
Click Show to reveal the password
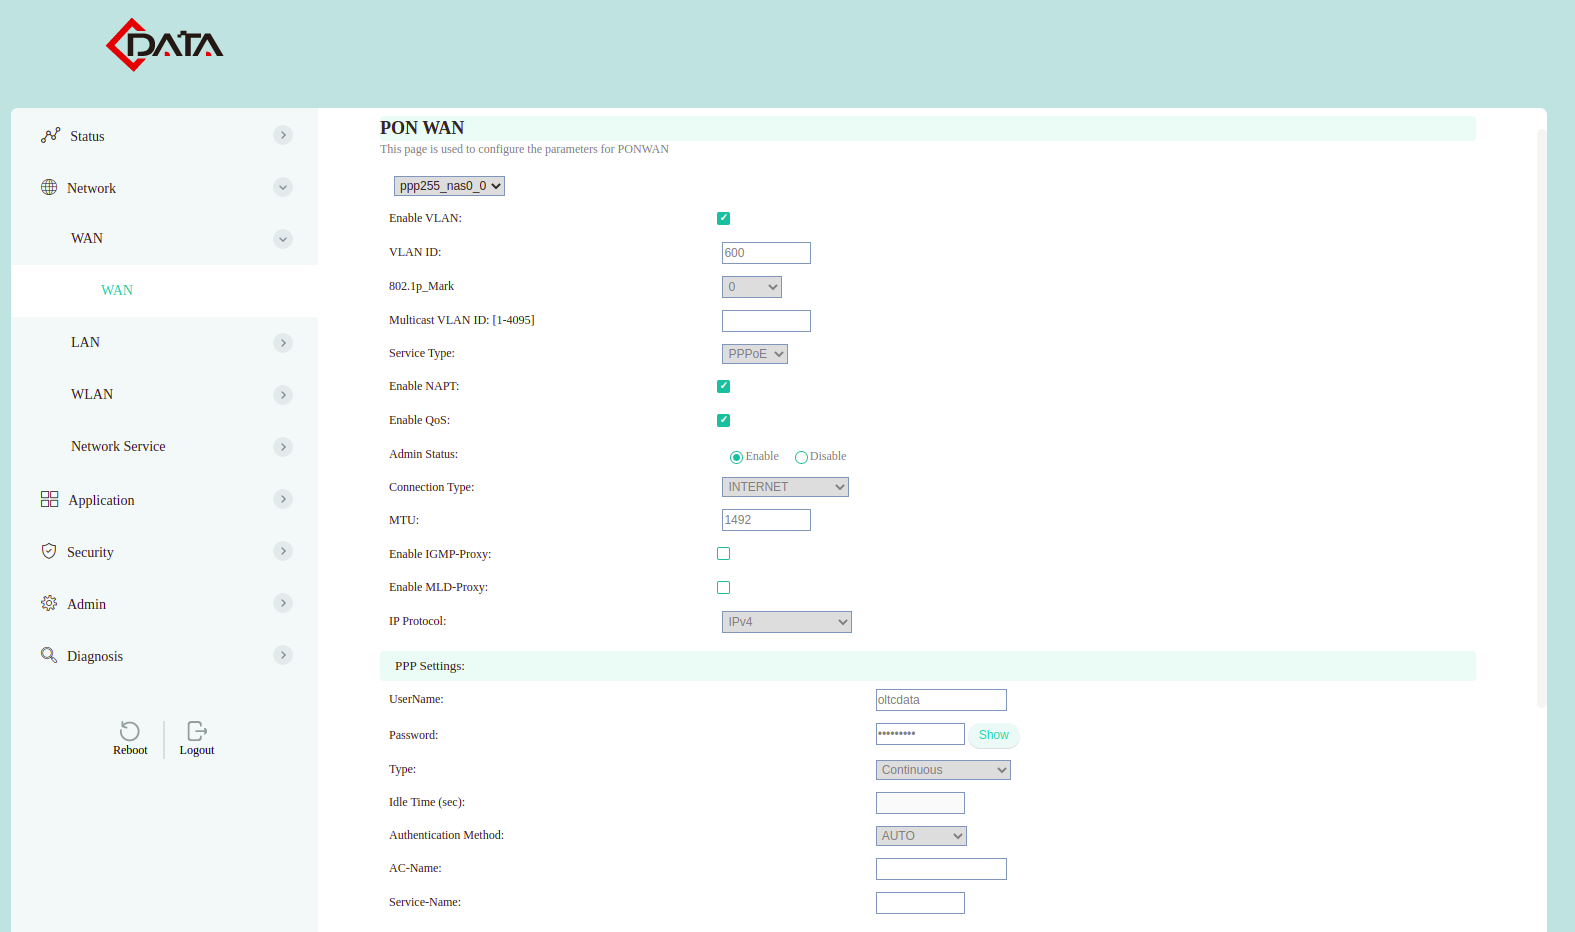tap(993, 735)
